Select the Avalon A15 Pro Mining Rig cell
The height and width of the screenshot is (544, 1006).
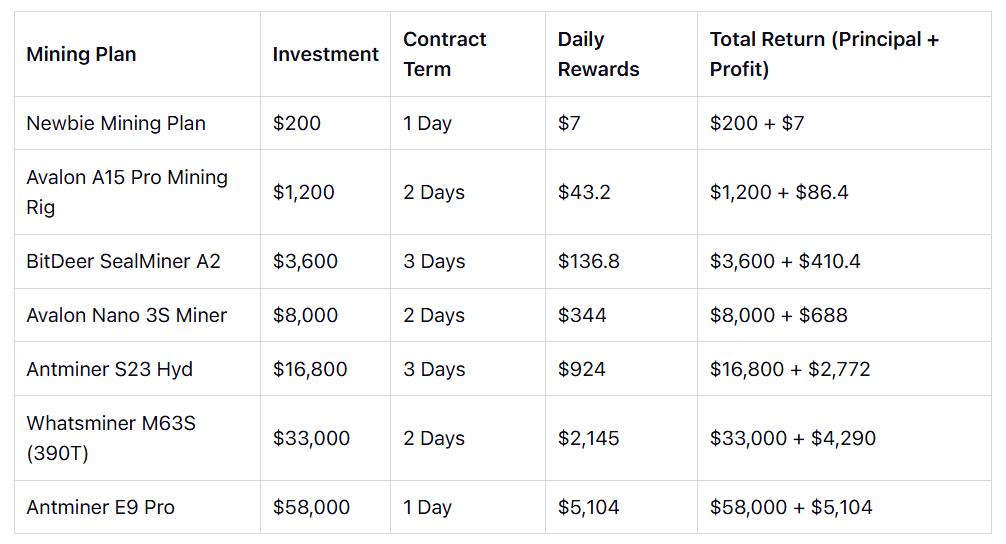pyautogui.click(x=127, y=192)
